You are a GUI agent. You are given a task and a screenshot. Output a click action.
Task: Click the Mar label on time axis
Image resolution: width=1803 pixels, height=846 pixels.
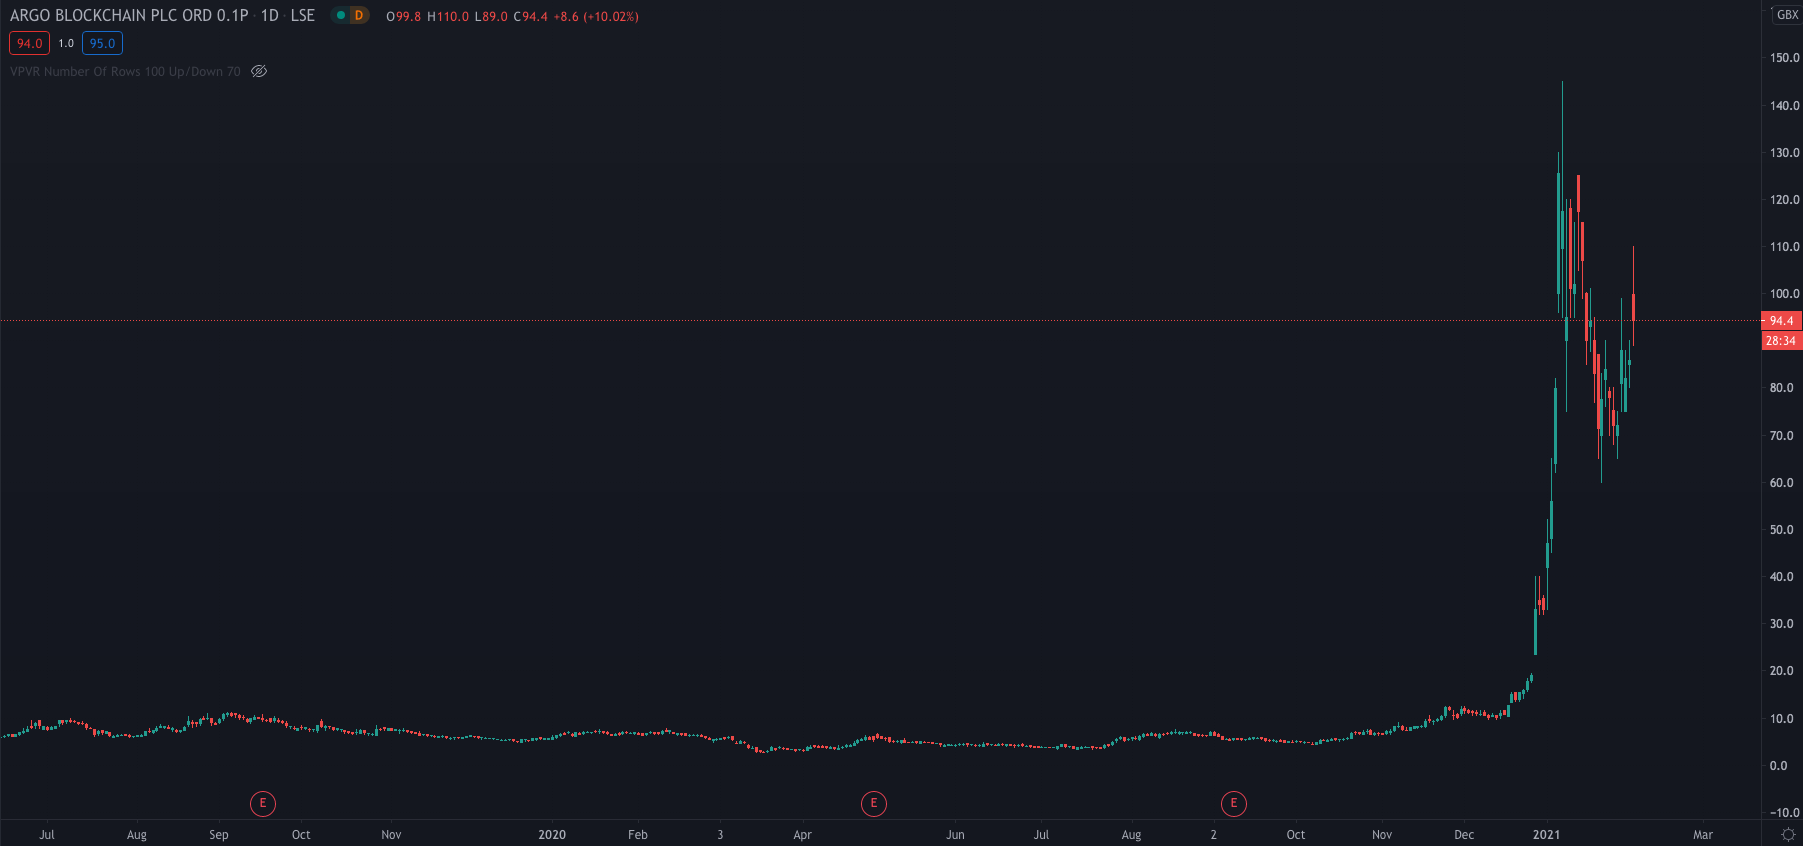click(x=1702, y=834)
